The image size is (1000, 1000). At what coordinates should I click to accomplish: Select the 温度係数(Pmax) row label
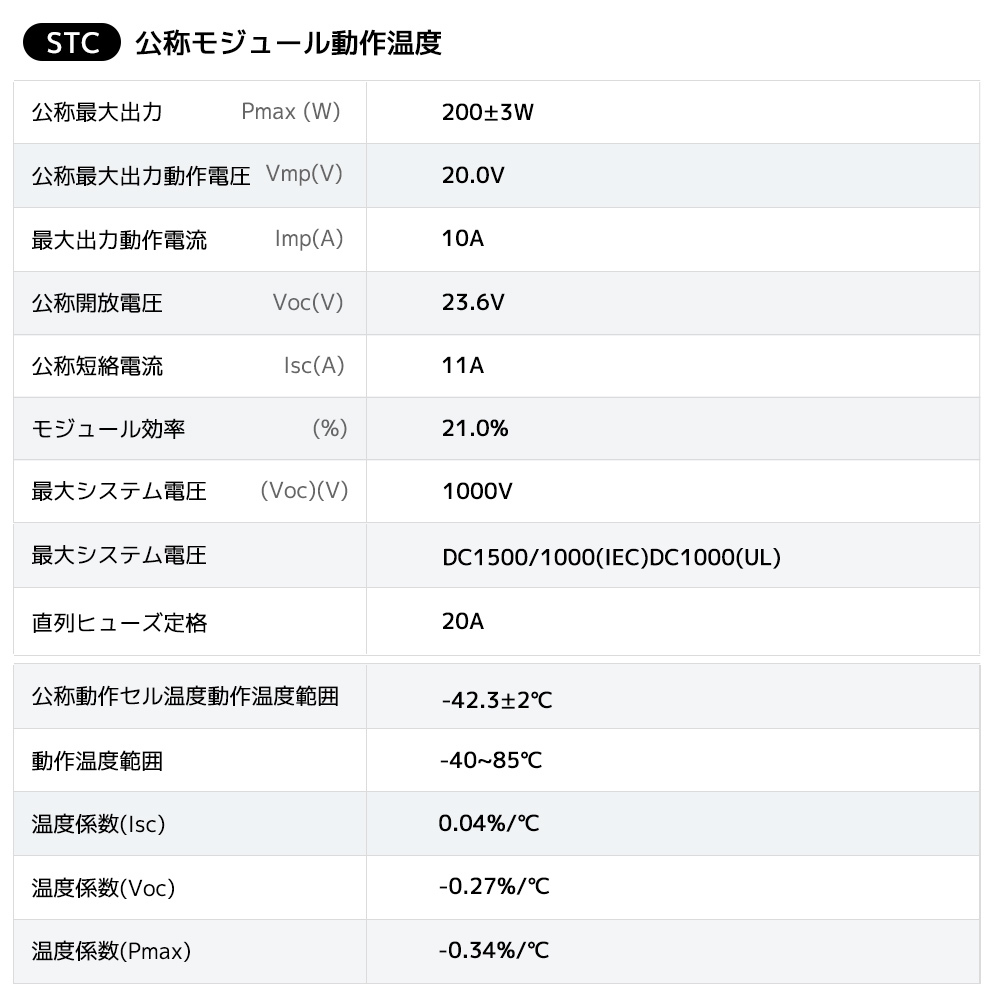click(111, 951)
